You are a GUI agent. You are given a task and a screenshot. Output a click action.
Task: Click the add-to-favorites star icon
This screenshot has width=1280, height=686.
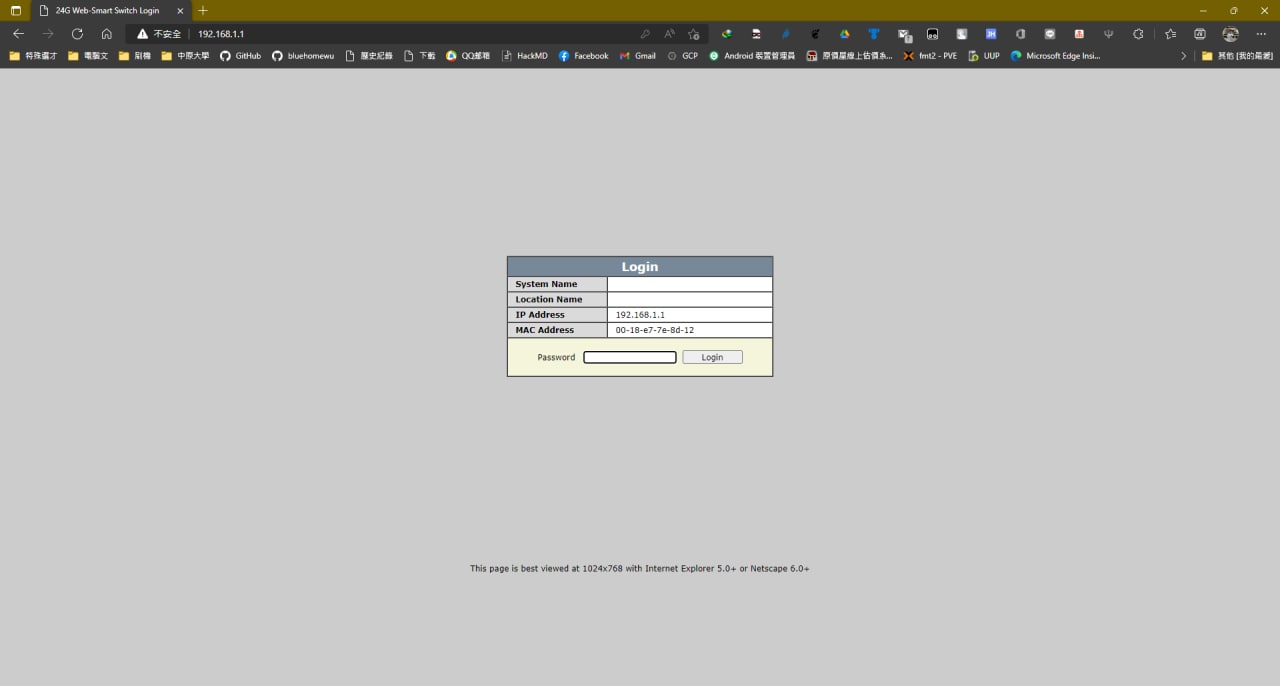693,33
